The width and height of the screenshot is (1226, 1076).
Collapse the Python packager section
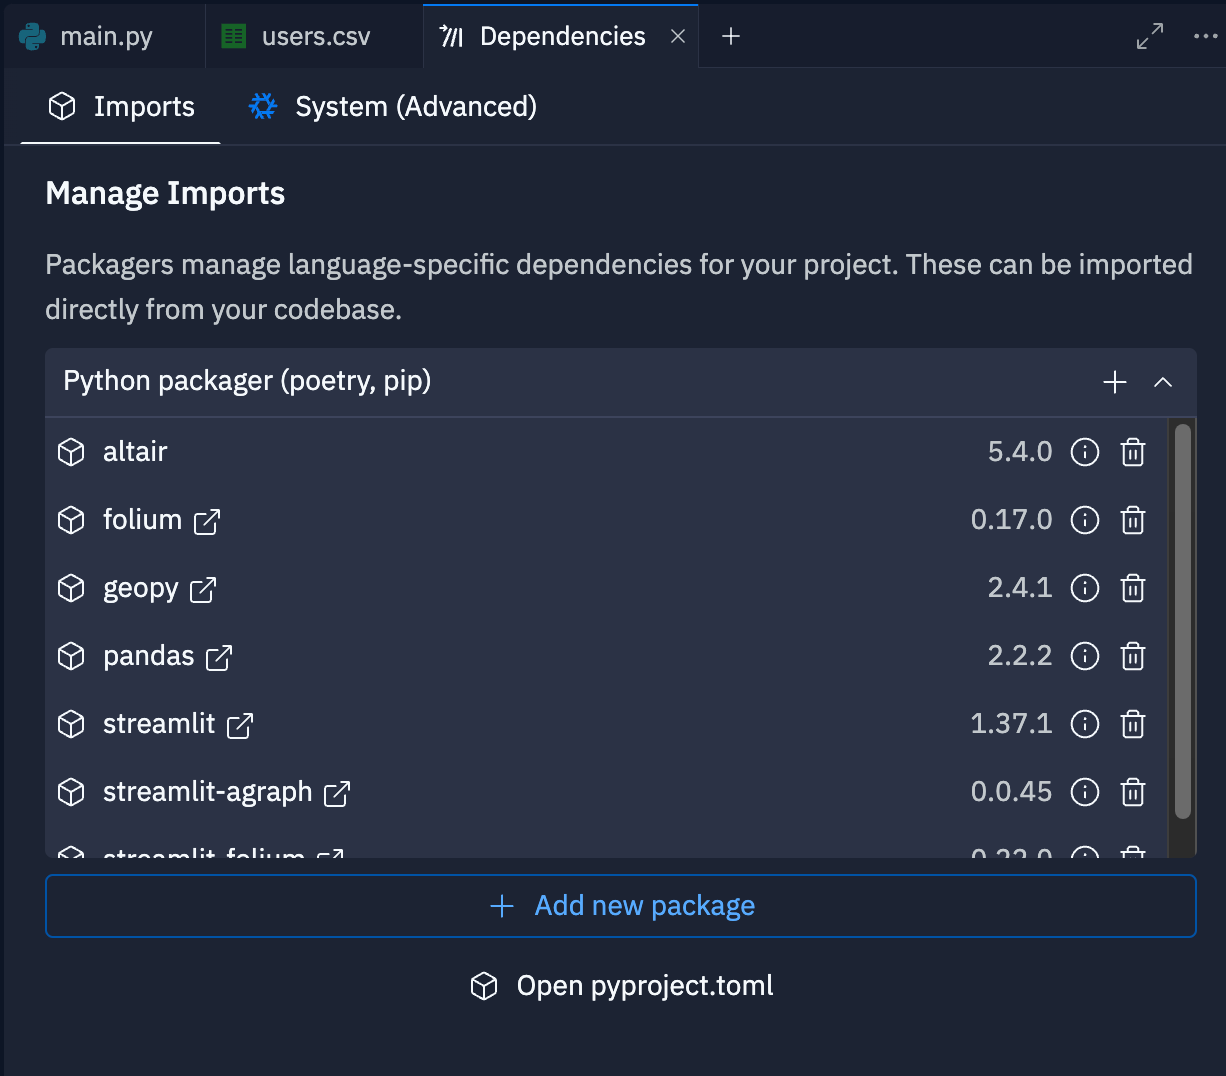[1163, 382]
